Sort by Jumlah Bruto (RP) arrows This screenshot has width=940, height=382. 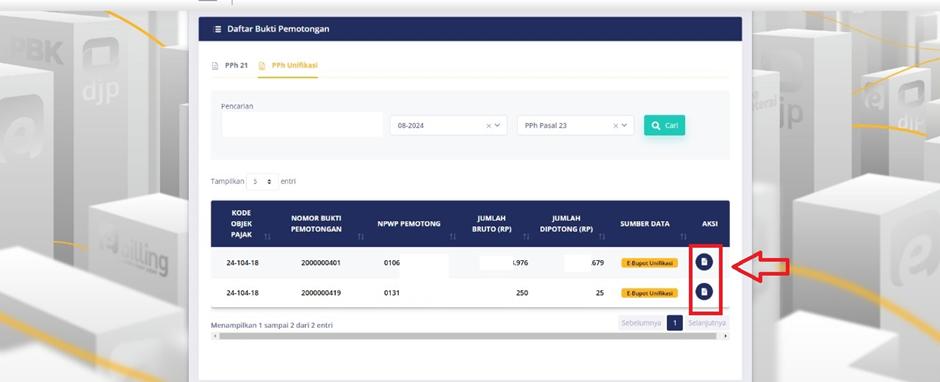pos(526,237)
